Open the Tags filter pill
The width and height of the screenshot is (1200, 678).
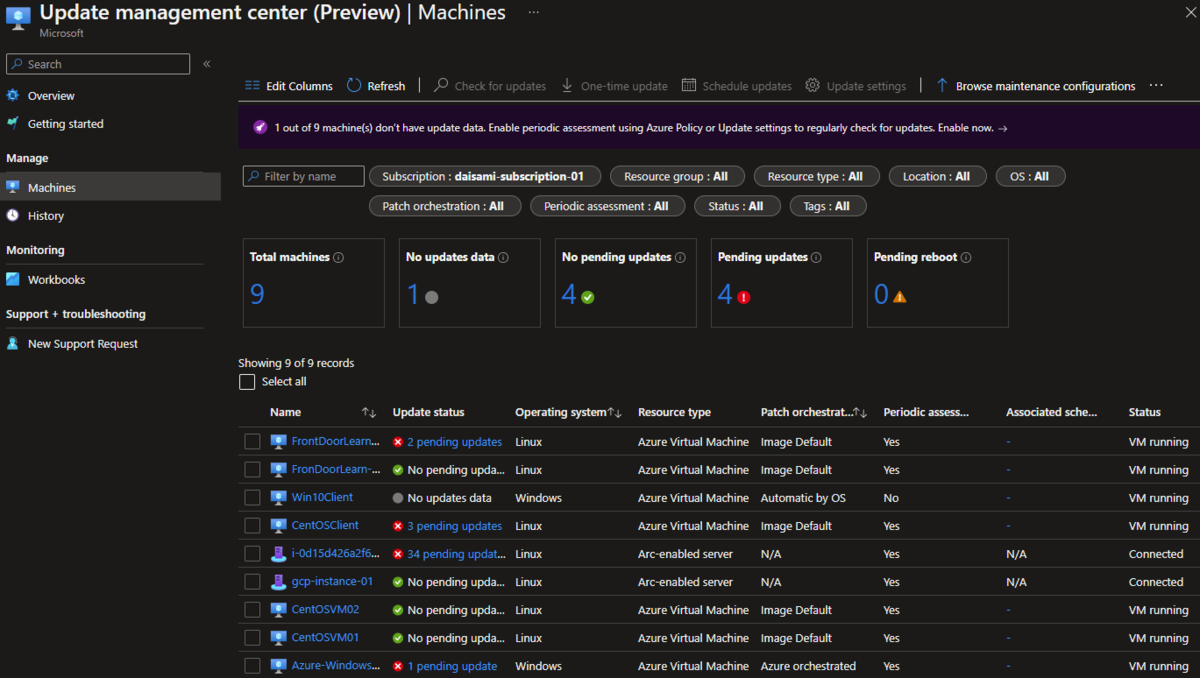(827, 206)
